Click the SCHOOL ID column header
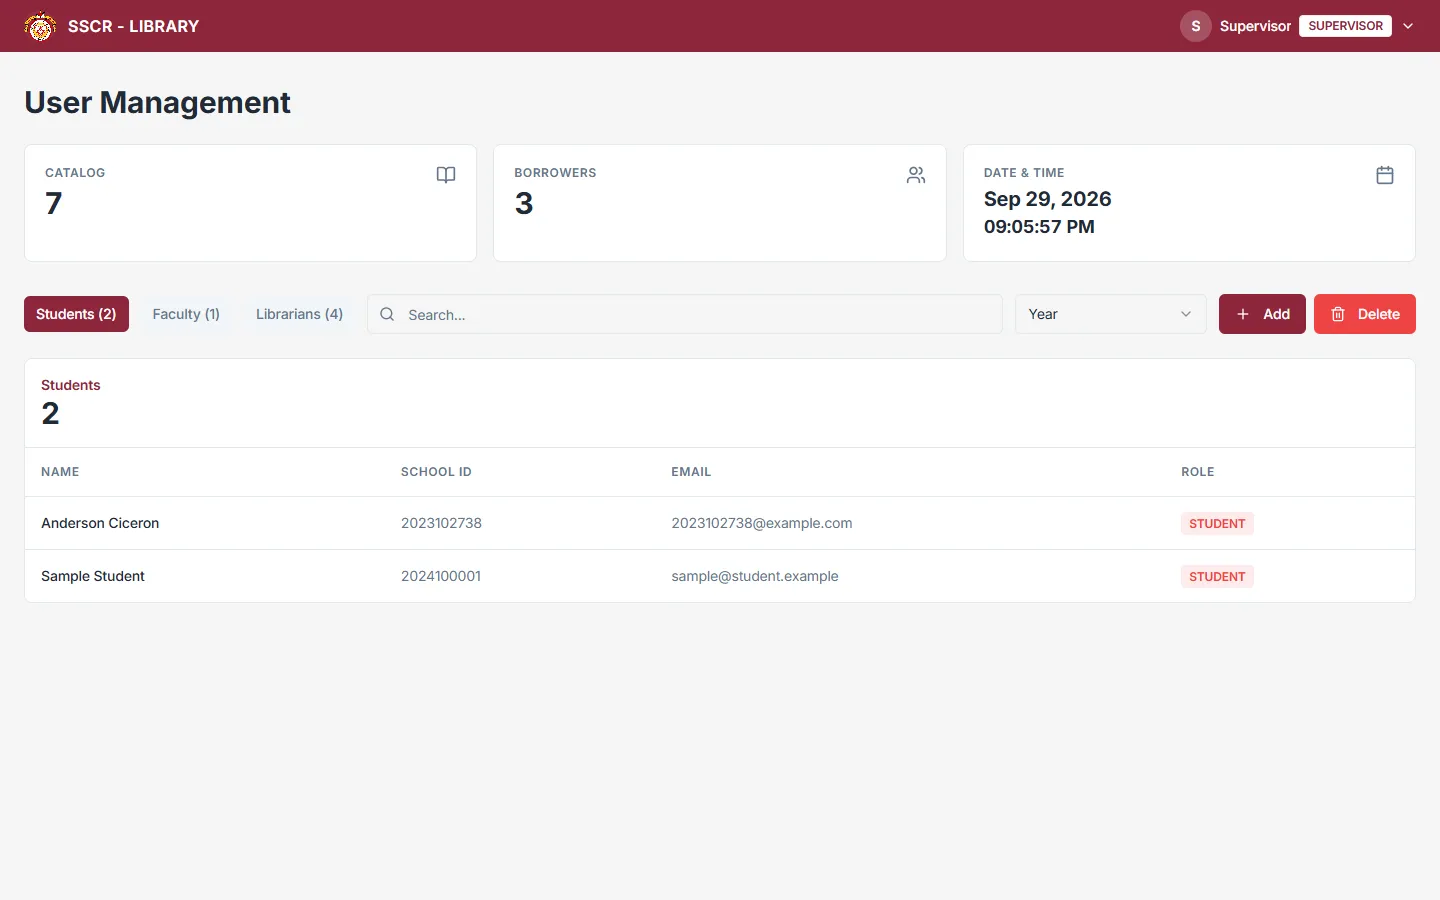1440x900 pixels. (x=436, y=472)
